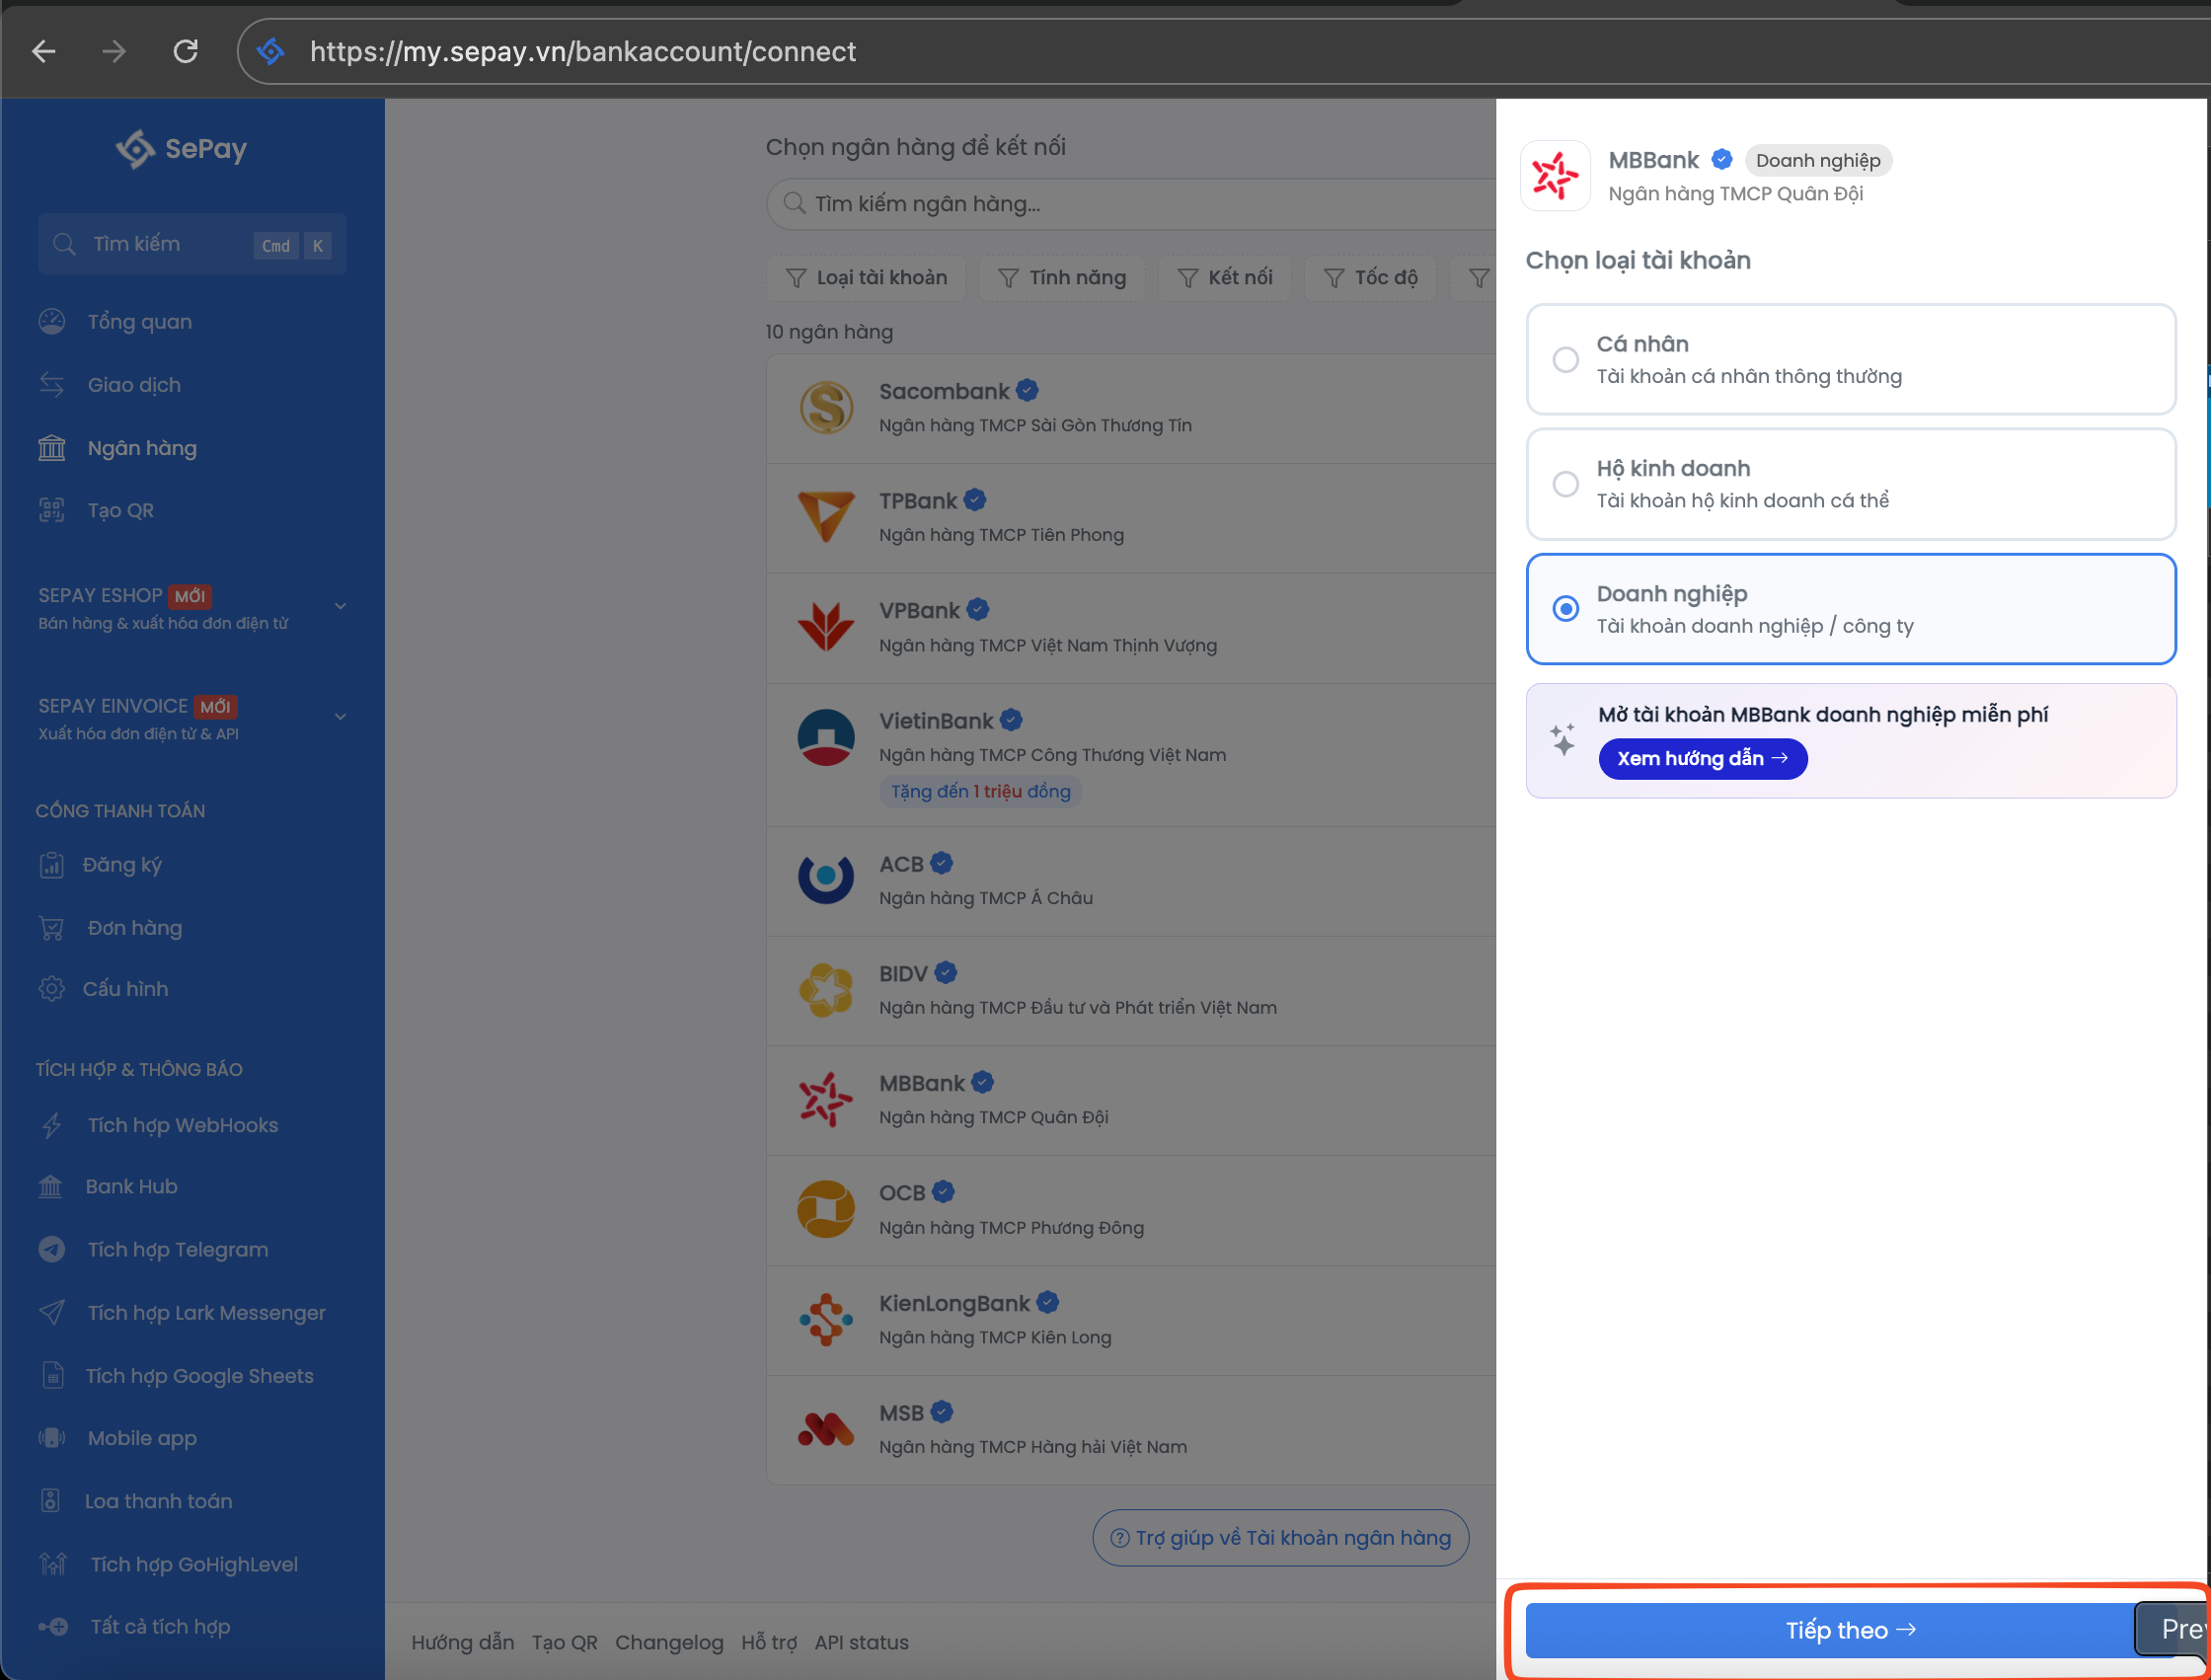Screen dimensions: 2211x1680
Task: Click the MBBank star logo in panel
Action: 1555,176
